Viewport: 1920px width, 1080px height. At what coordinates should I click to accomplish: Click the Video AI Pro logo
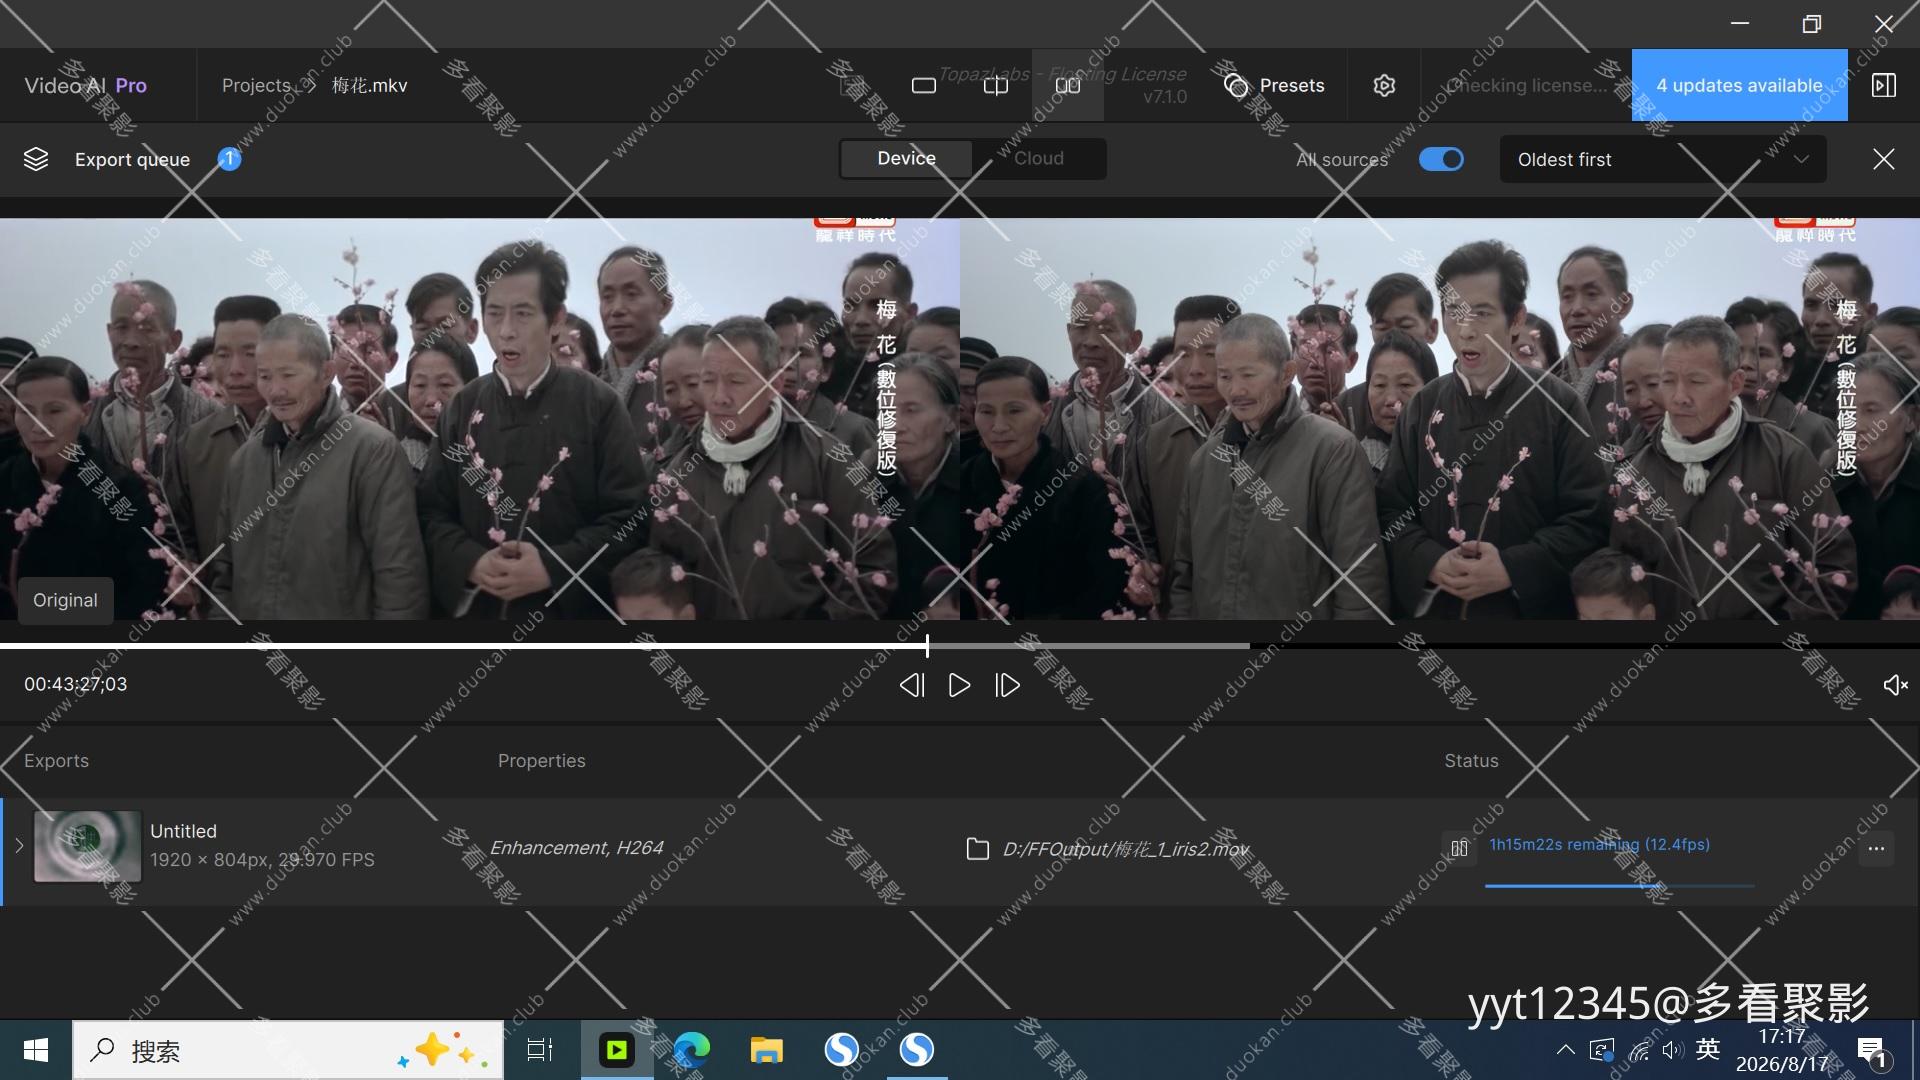point(85,86)
